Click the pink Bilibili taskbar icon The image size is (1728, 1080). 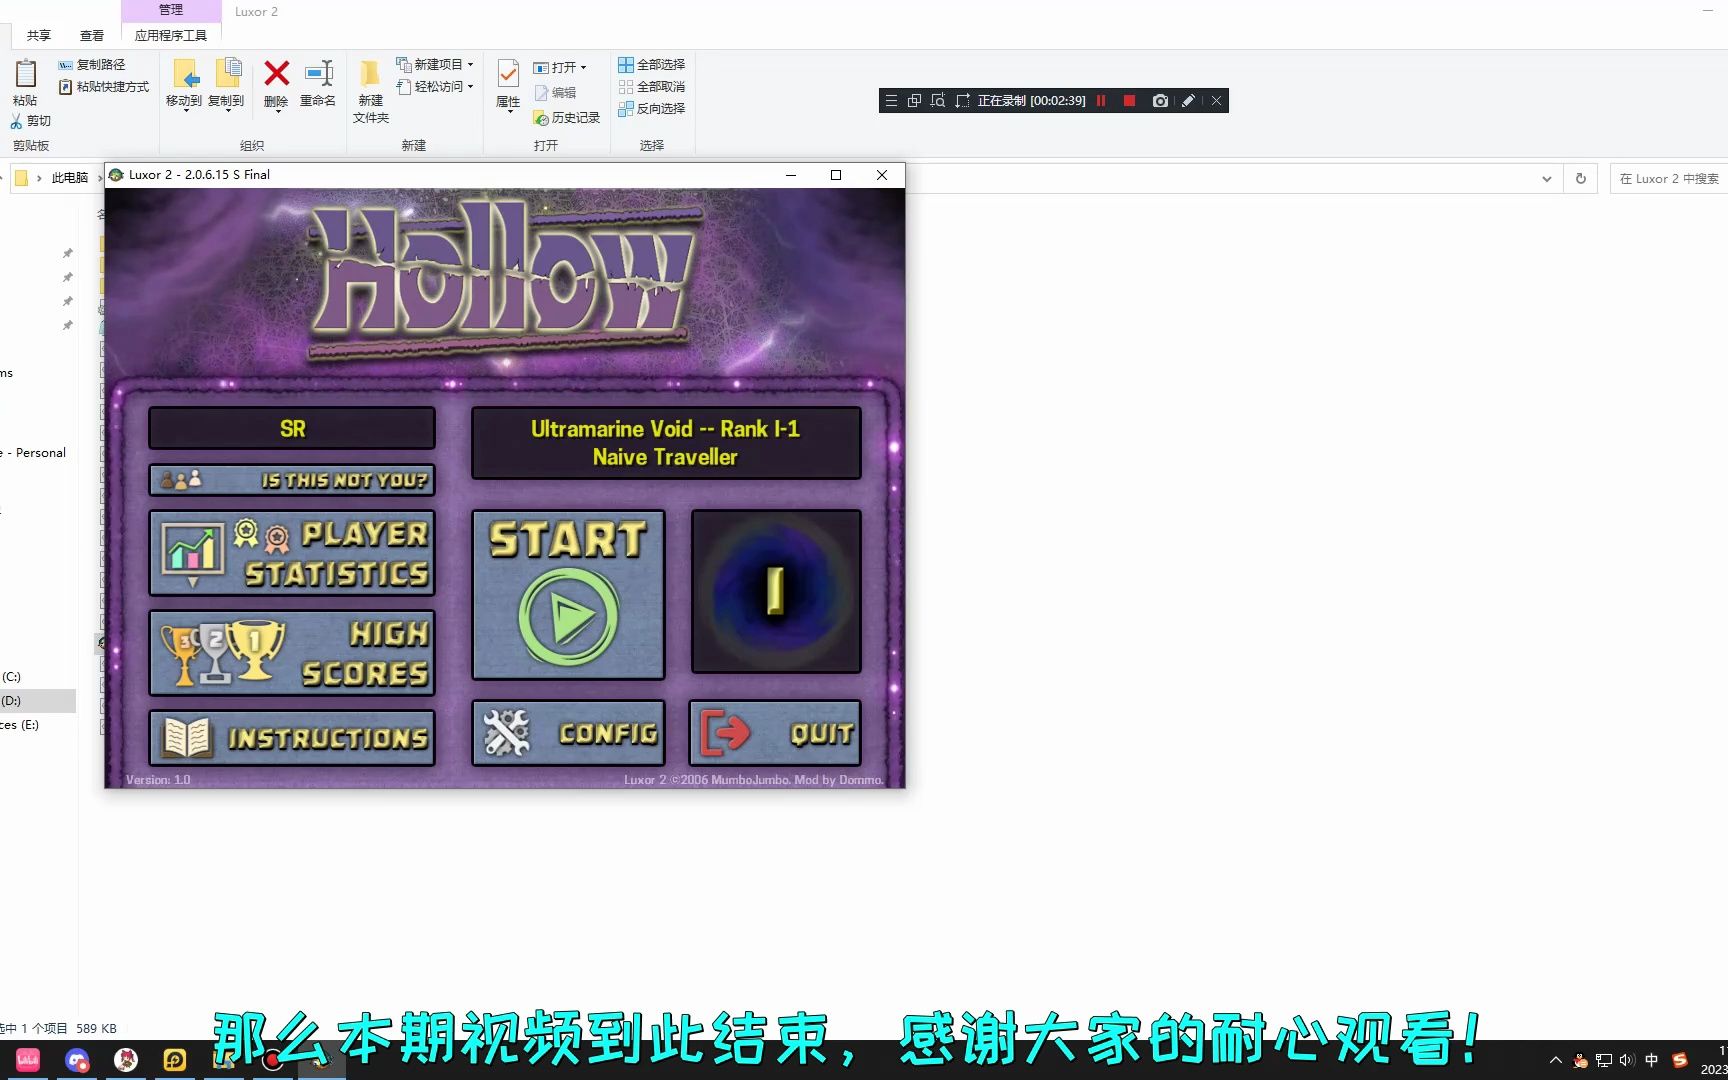[28, 1060]
